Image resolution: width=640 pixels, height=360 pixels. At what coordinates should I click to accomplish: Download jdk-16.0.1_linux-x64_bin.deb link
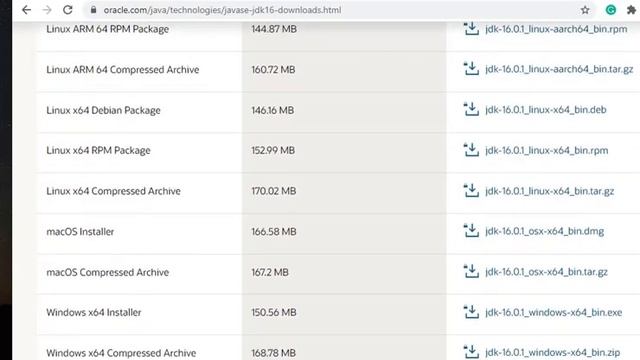546,109
